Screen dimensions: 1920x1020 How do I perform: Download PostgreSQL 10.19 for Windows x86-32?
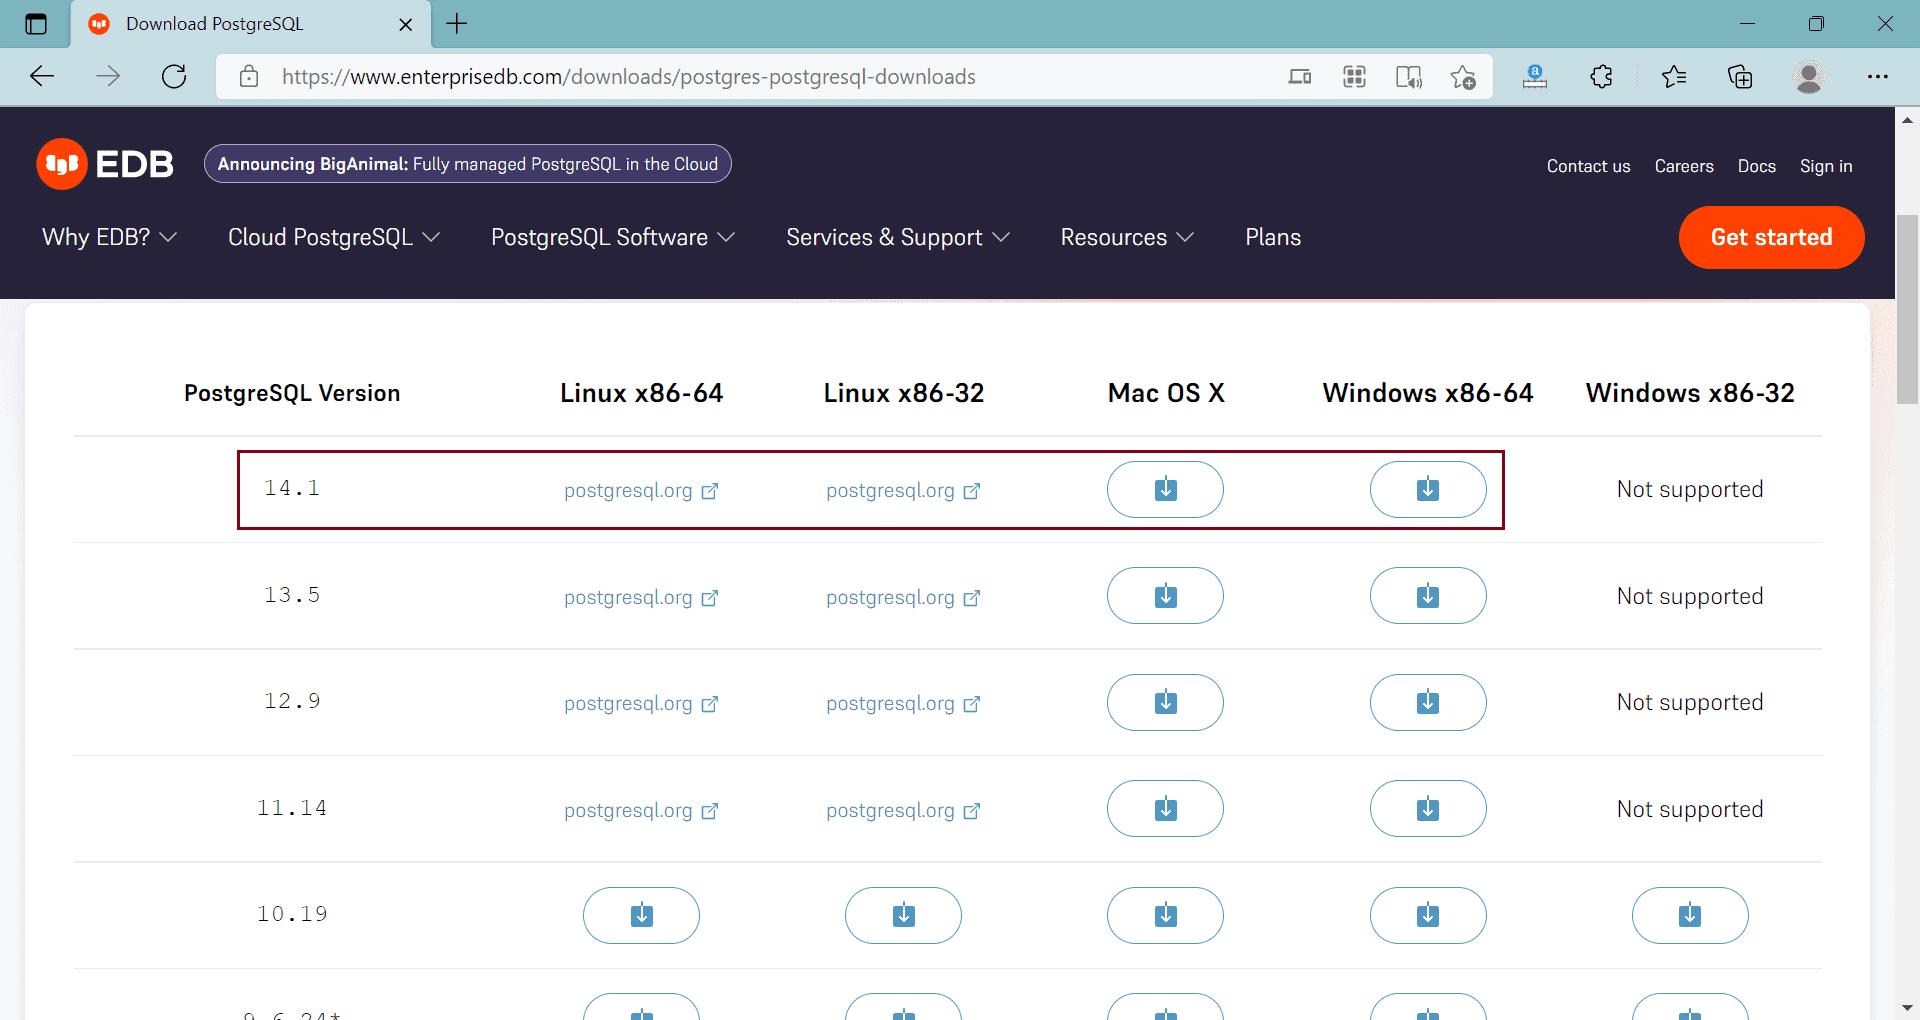(x=1689, y=915)
